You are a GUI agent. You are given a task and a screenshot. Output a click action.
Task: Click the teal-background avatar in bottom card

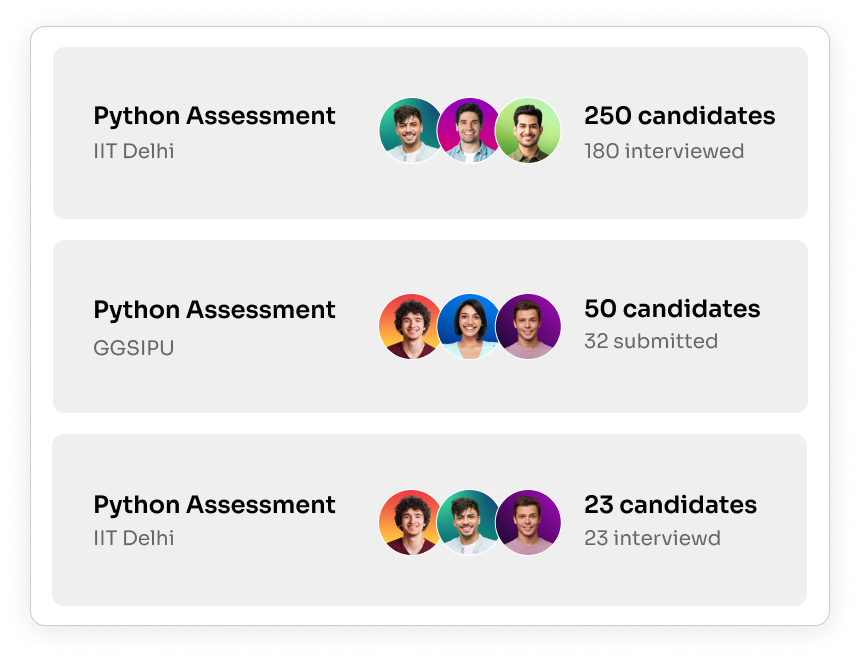click(469, 522)
